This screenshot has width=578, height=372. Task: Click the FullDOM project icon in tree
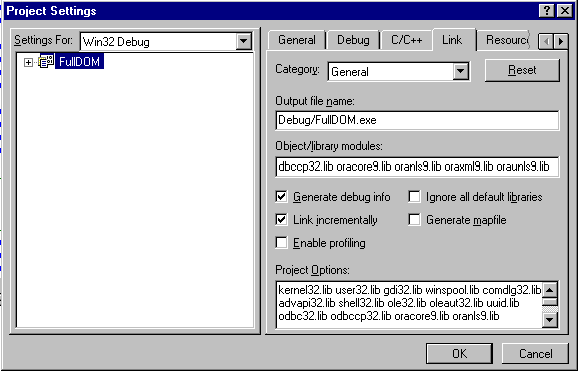pyautogui.click(x=46, y=61)
